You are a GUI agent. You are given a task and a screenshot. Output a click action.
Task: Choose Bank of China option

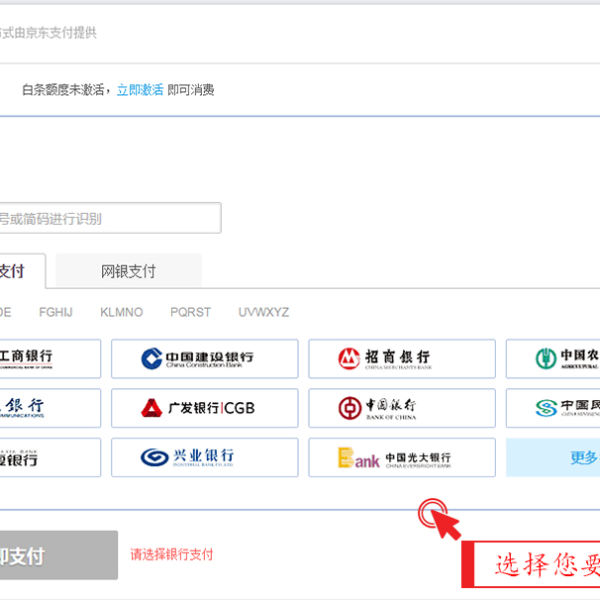[x=402, y=408]
